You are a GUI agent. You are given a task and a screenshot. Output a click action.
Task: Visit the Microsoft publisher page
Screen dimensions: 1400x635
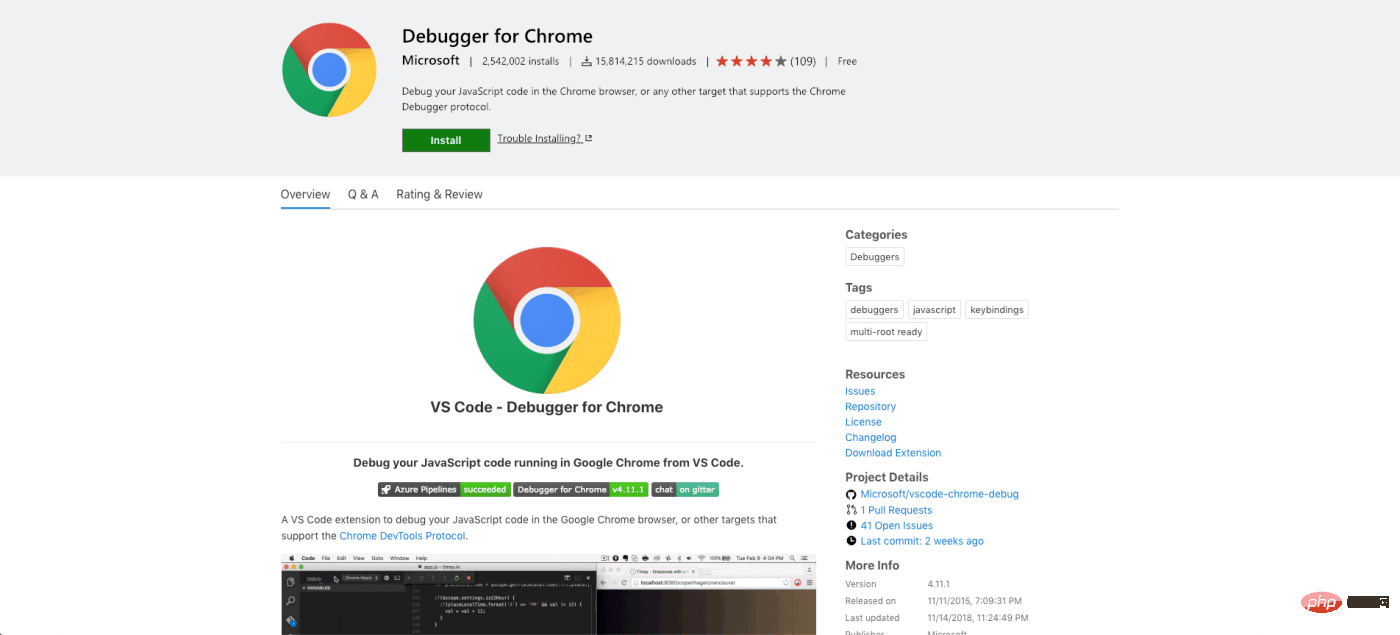(x=431, y=60)
